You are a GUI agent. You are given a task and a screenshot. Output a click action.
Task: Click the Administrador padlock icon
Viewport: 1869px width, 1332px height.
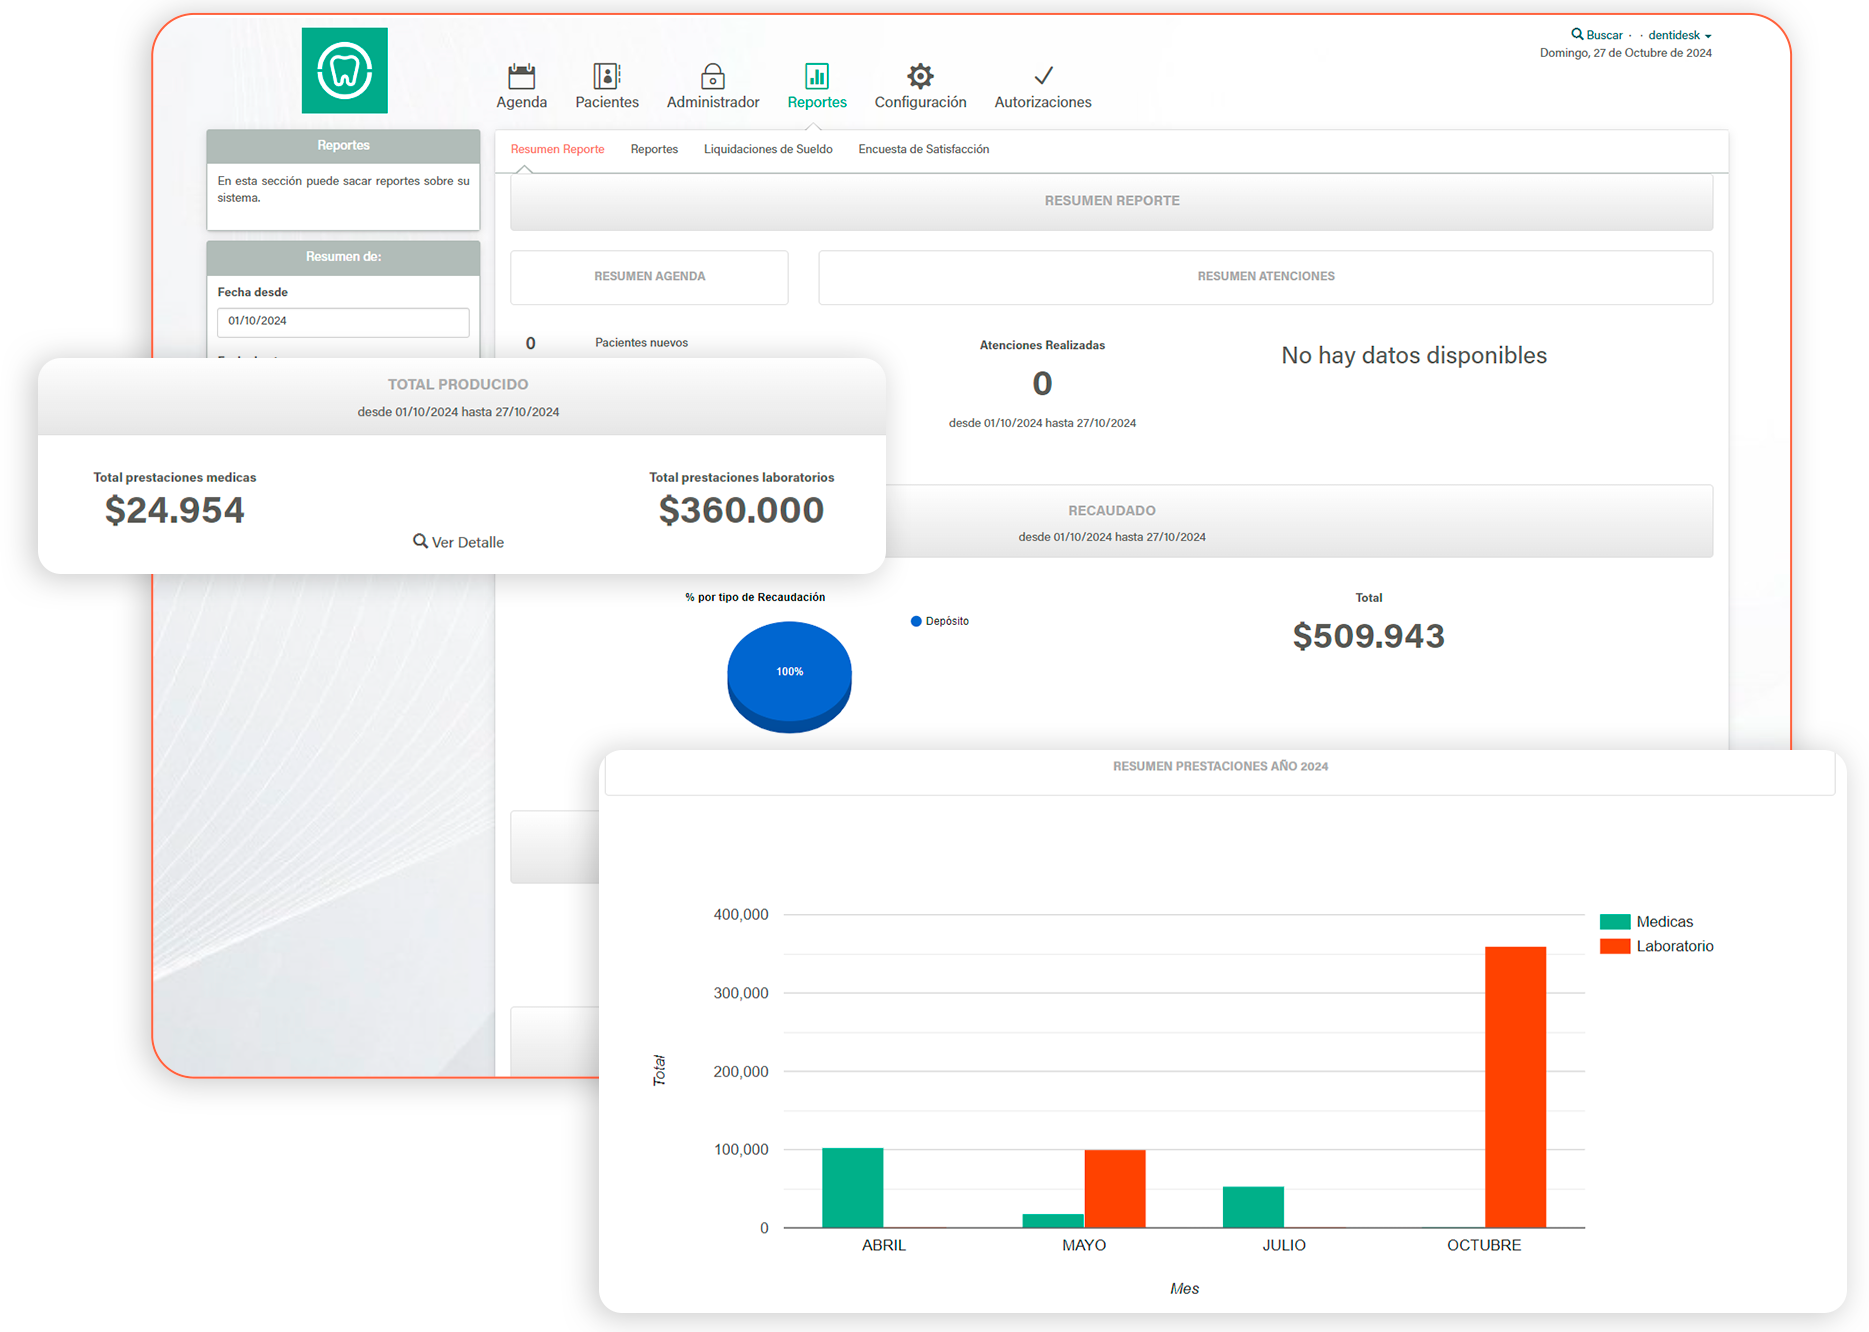click(712, 76)
